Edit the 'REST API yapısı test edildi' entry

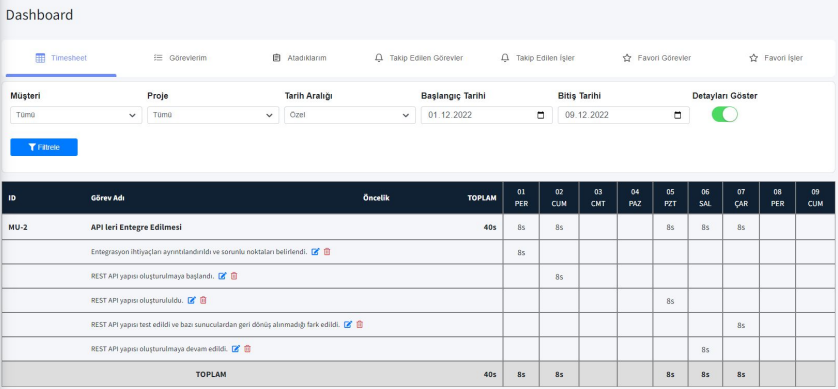348,324
